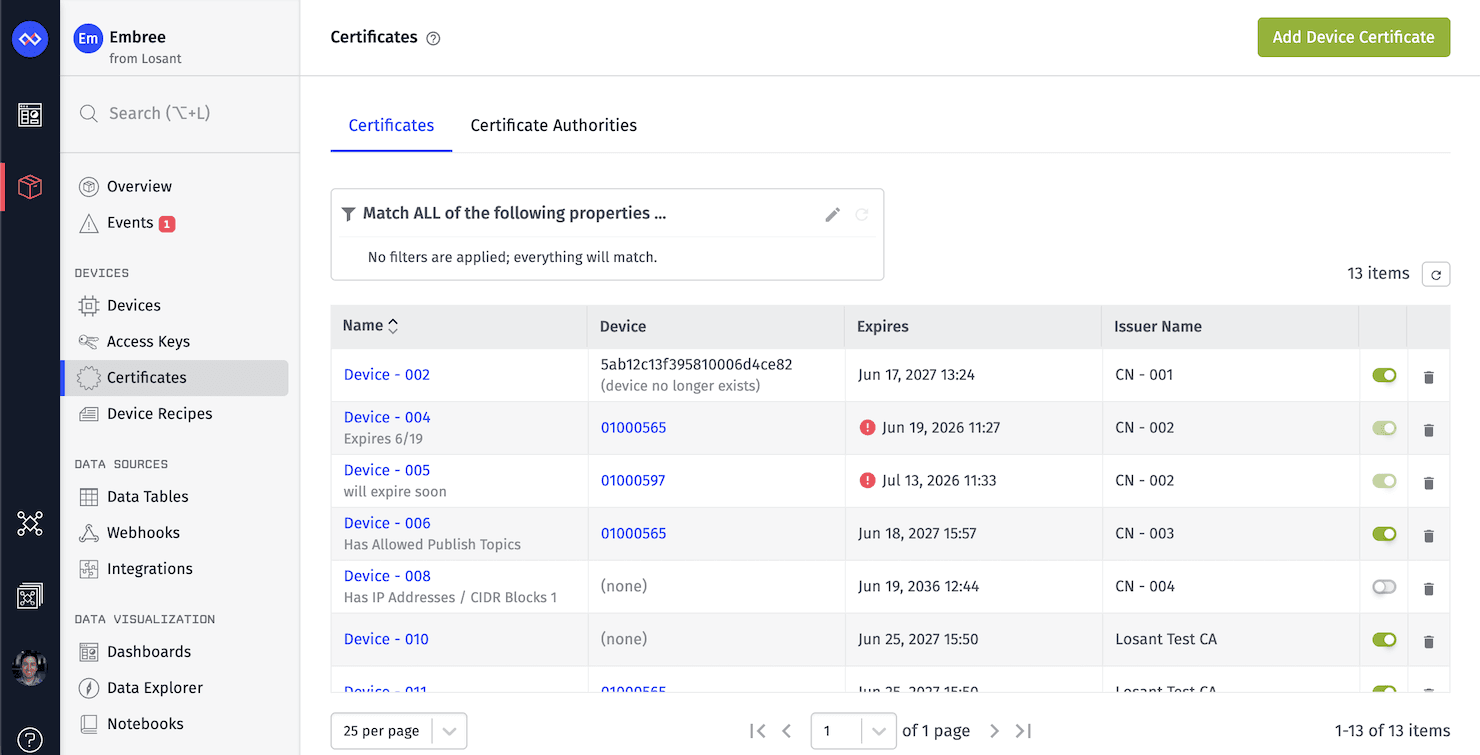Switch to the Certificate Authorities tab
The height and width of the screenshot is (755, 1480).
(553, 126)
